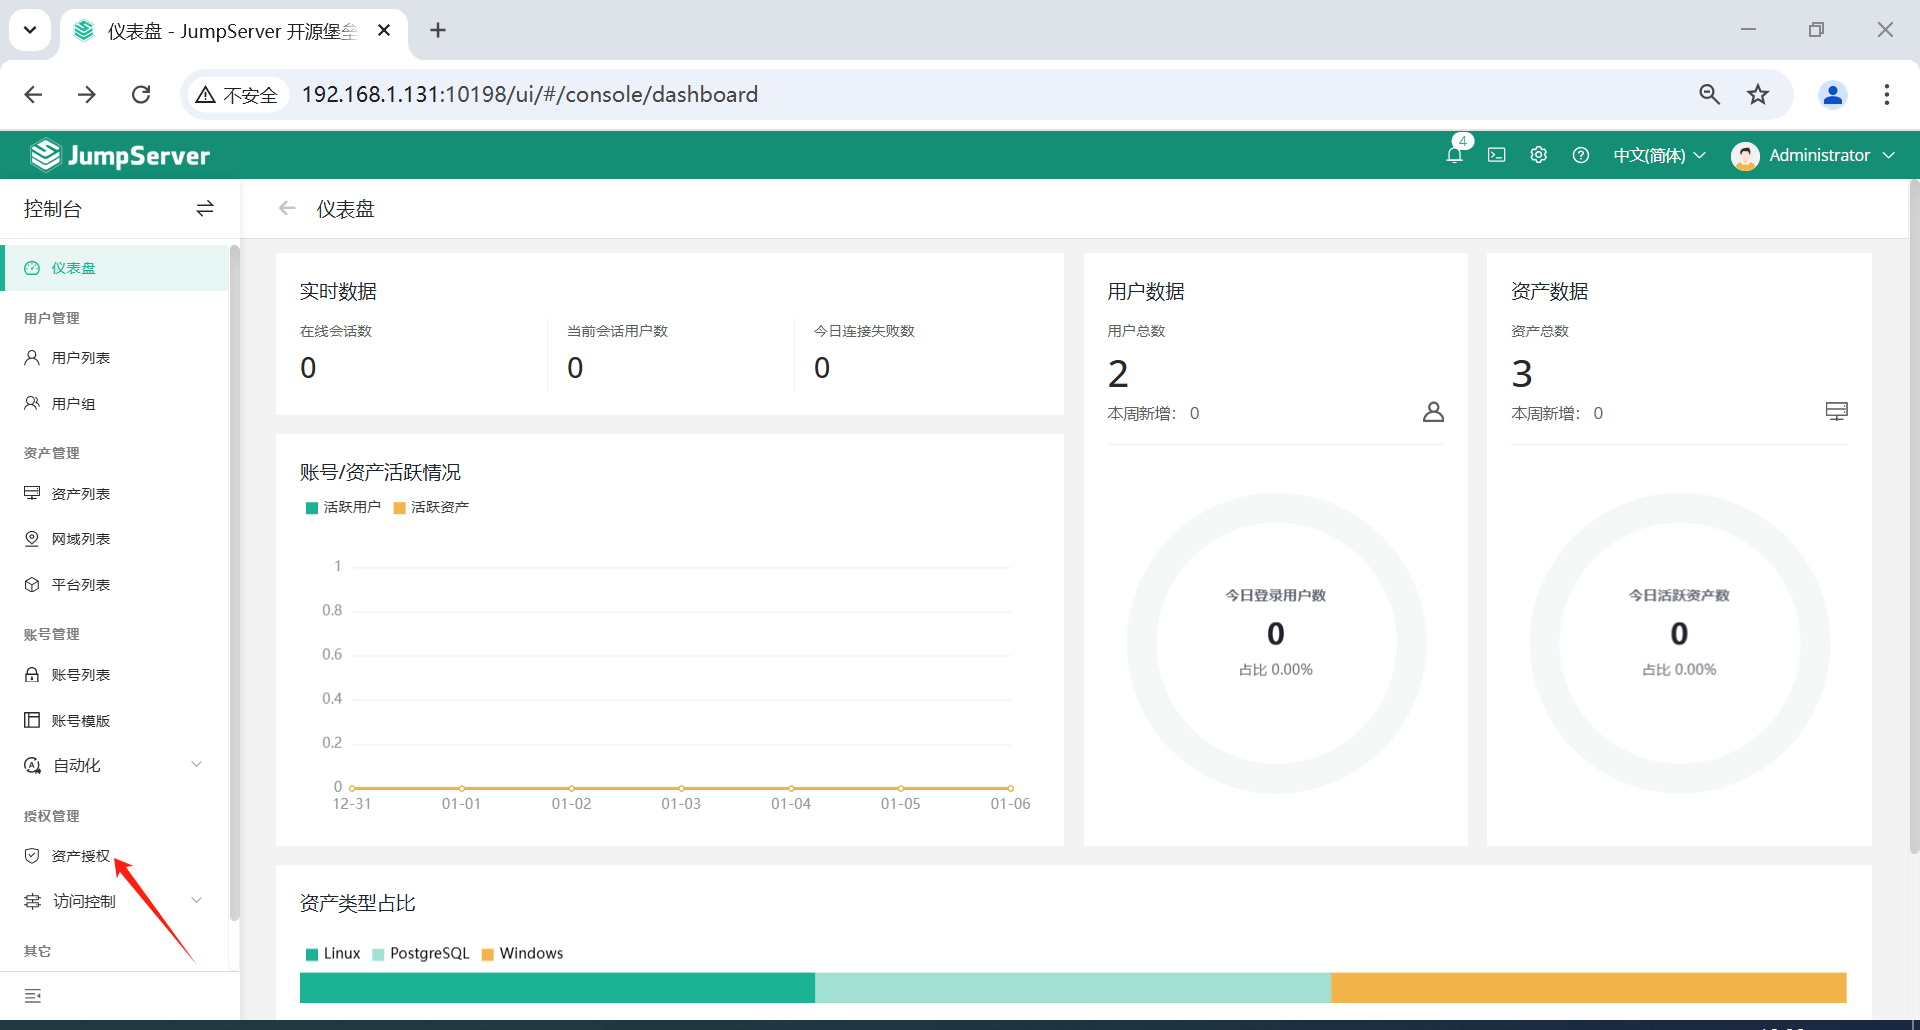Click the sidebar vertical scrollbar

coord(235,582)
